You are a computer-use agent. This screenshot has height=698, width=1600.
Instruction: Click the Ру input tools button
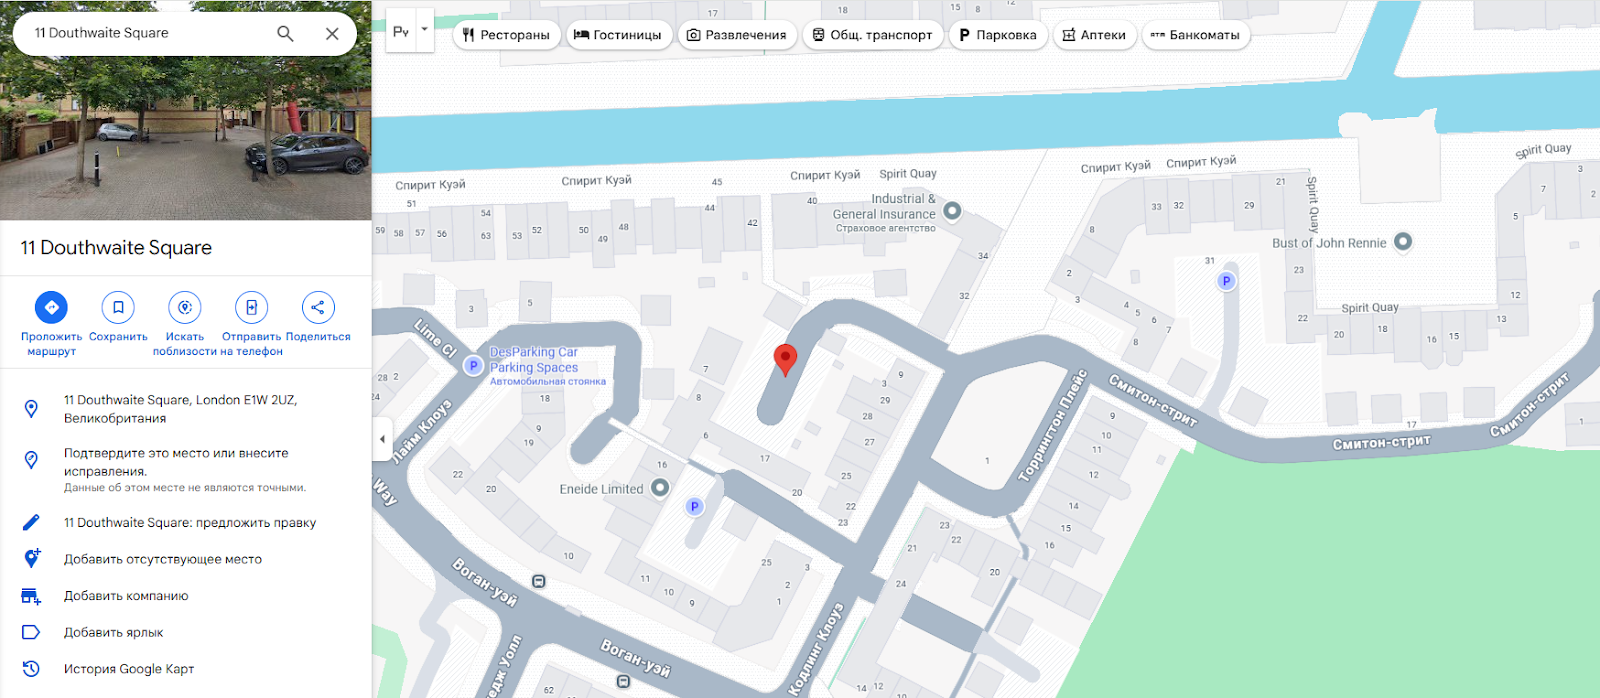point(401,31)
